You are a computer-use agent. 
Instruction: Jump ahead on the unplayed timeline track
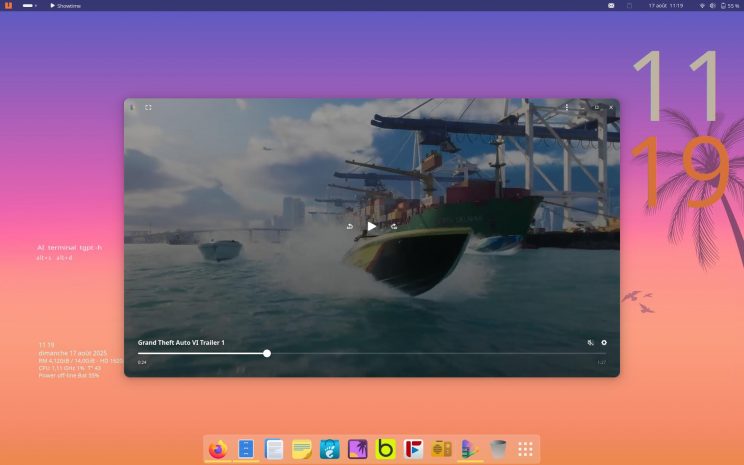pos(438,353)
